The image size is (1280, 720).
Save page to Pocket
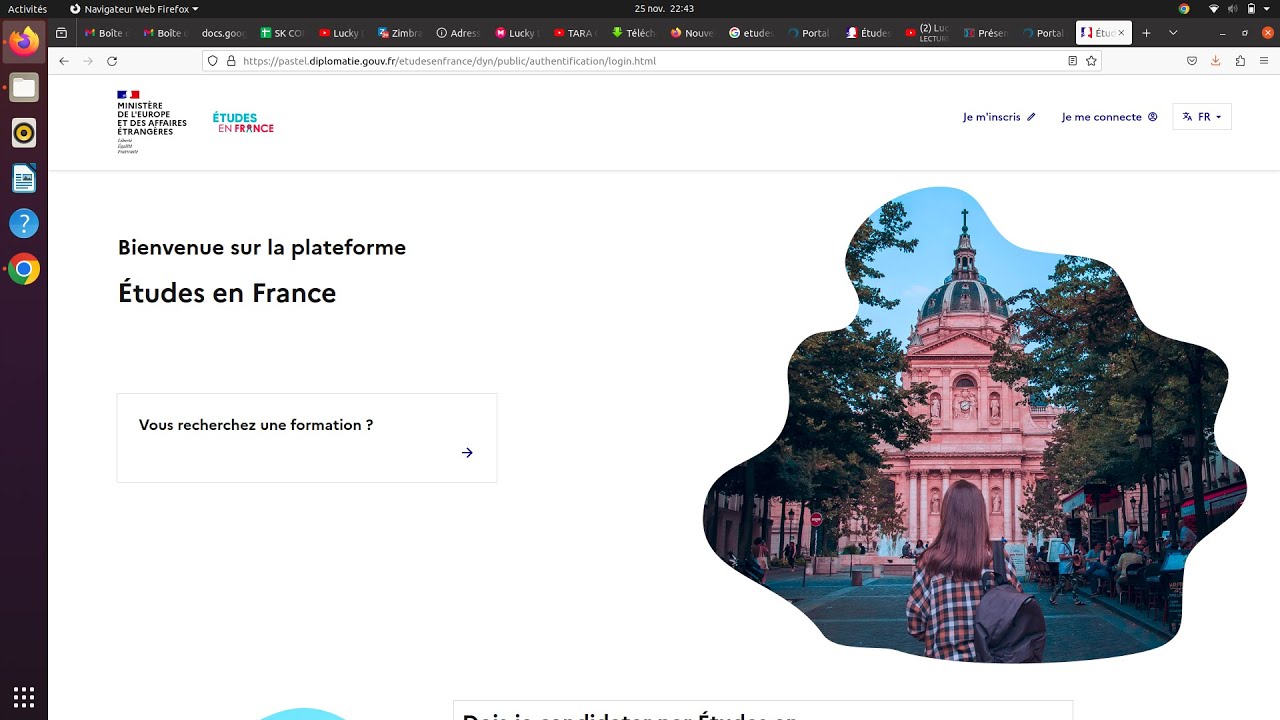(1192, 61)
